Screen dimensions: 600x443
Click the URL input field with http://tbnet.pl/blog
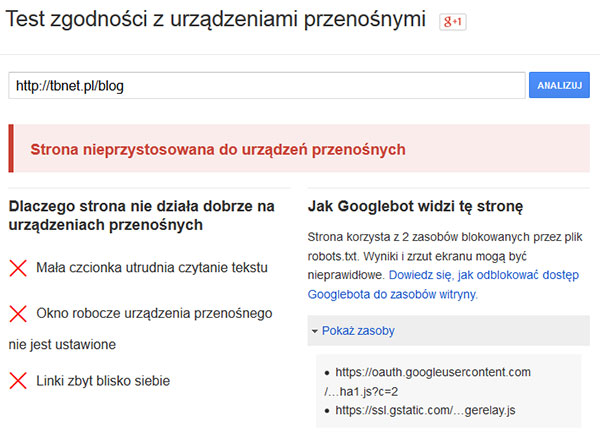point(267,85)
